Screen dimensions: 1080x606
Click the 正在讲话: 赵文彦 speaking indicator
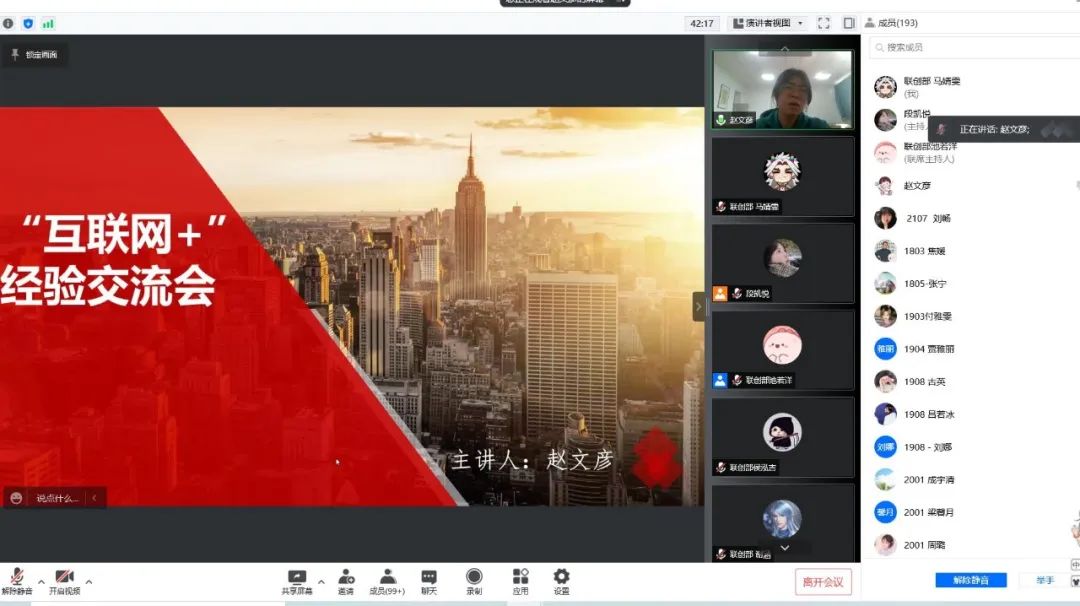click(x=1004, y=129)
